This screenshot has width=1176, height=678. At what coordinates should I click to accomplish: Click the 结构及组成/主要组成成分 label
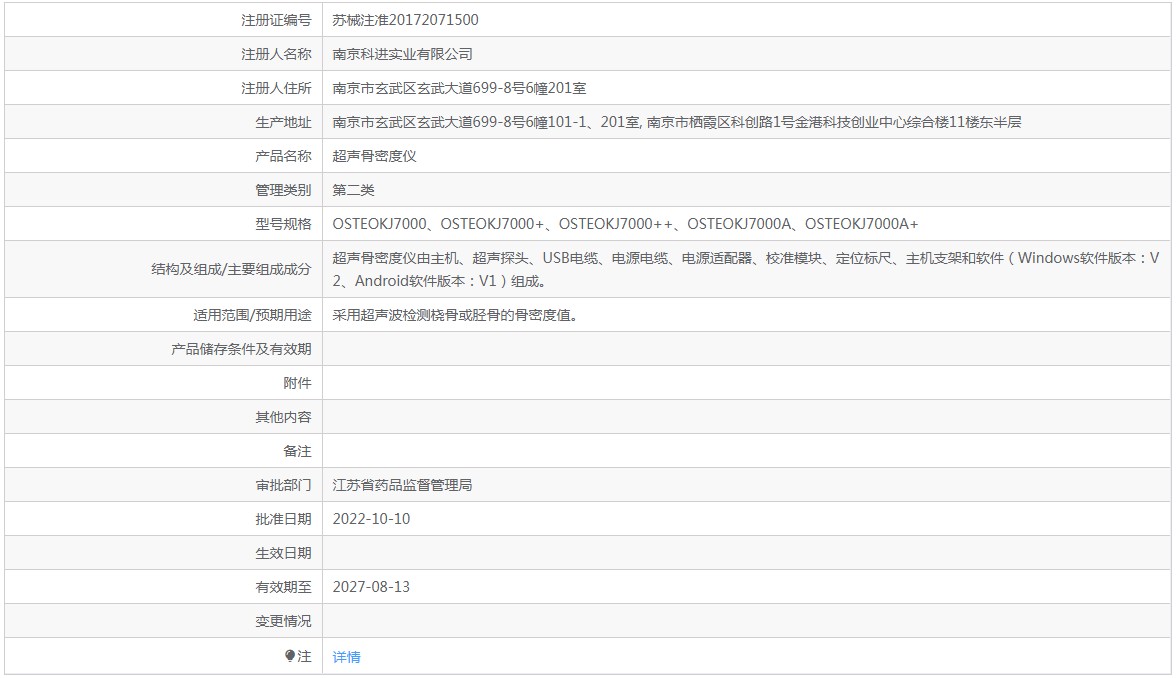click(231, 269)
